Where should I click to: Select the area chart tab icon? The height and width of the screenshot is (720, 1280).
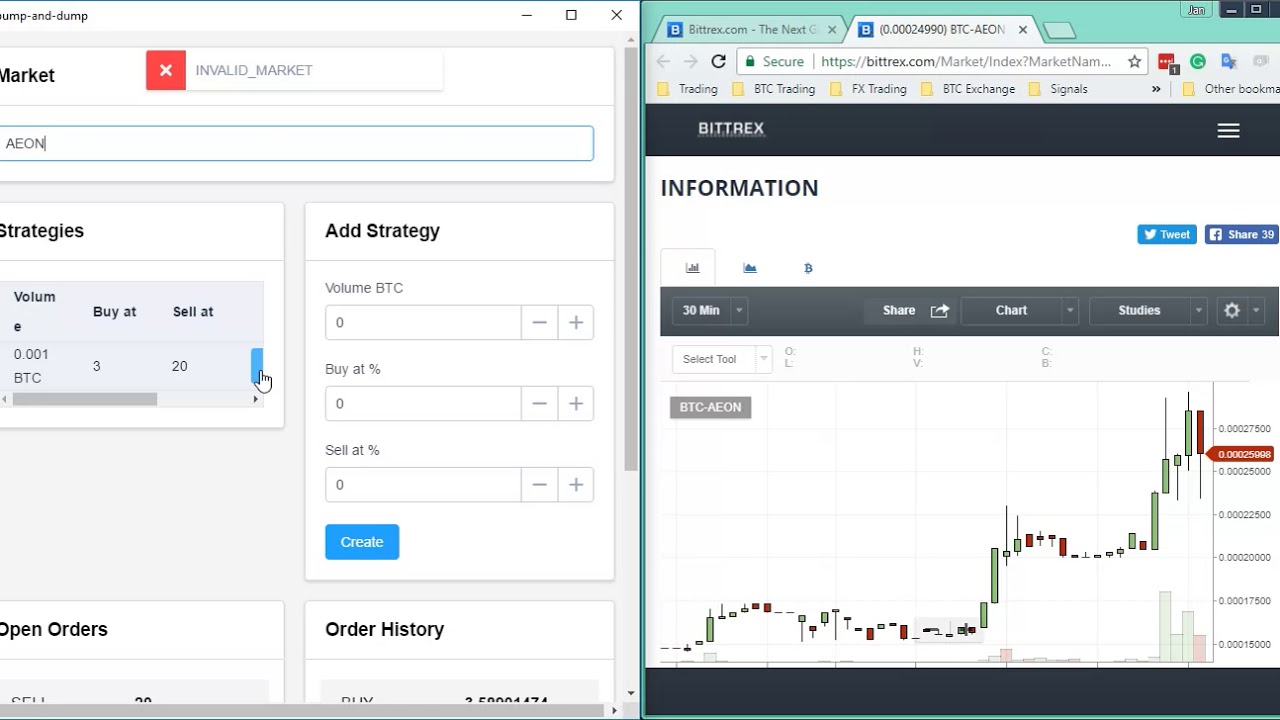750,268
